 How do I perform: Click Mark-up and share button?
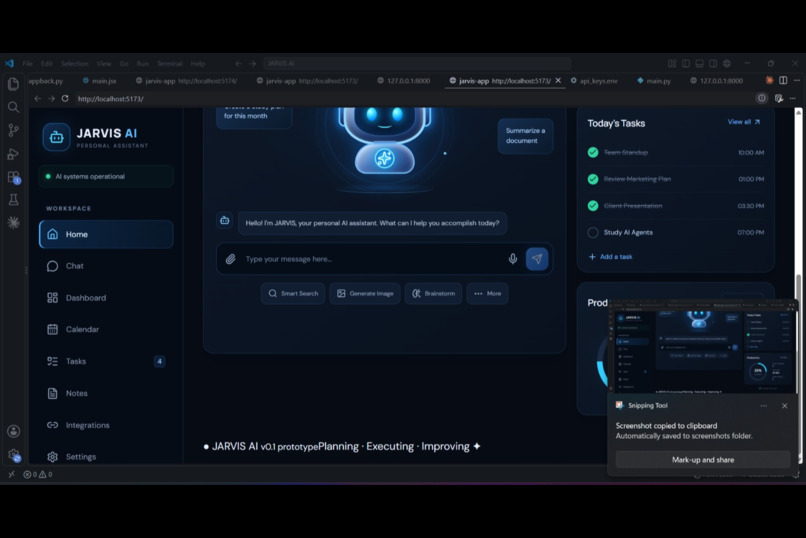[703, 460]
